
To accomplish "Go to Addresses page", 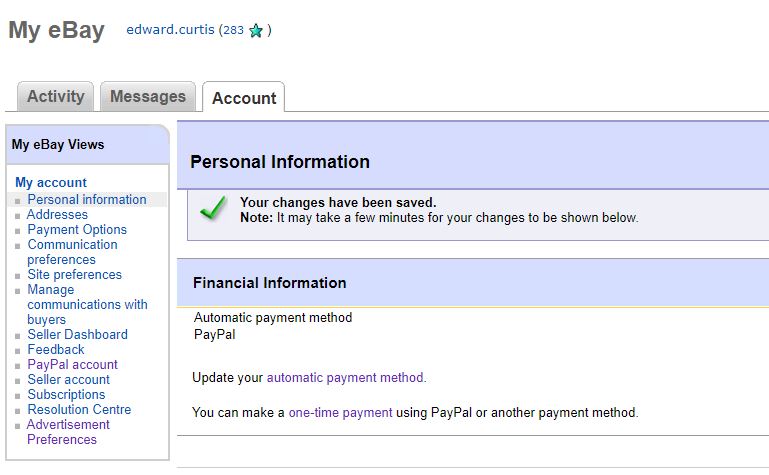I will click(x=57, y=214).
